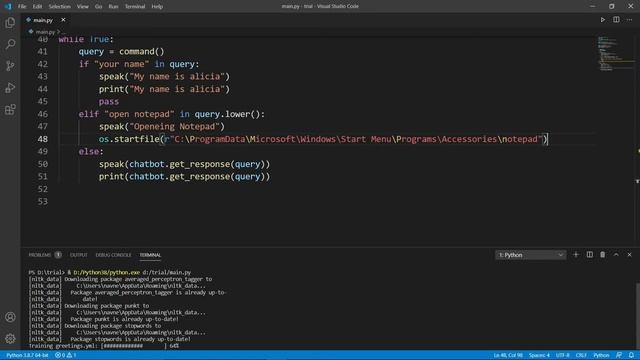Click line number 48 in gutter

42,139
